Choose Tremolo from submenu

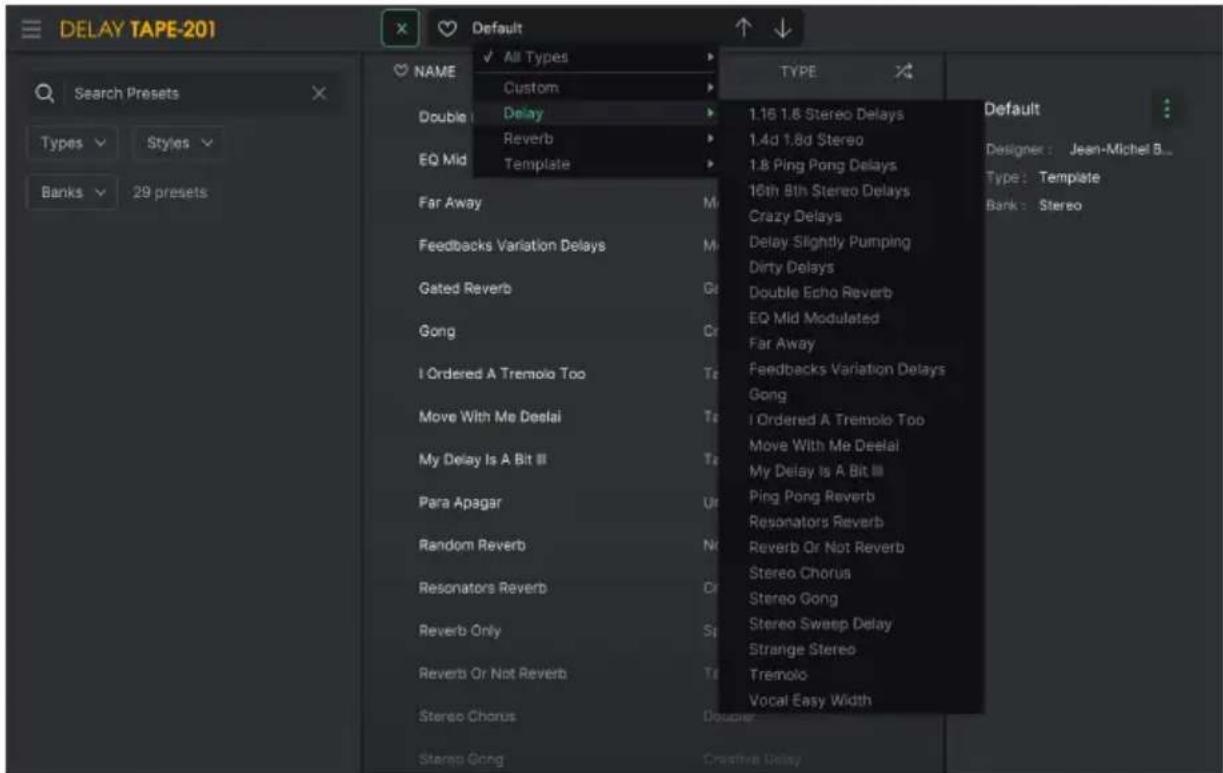778,675
